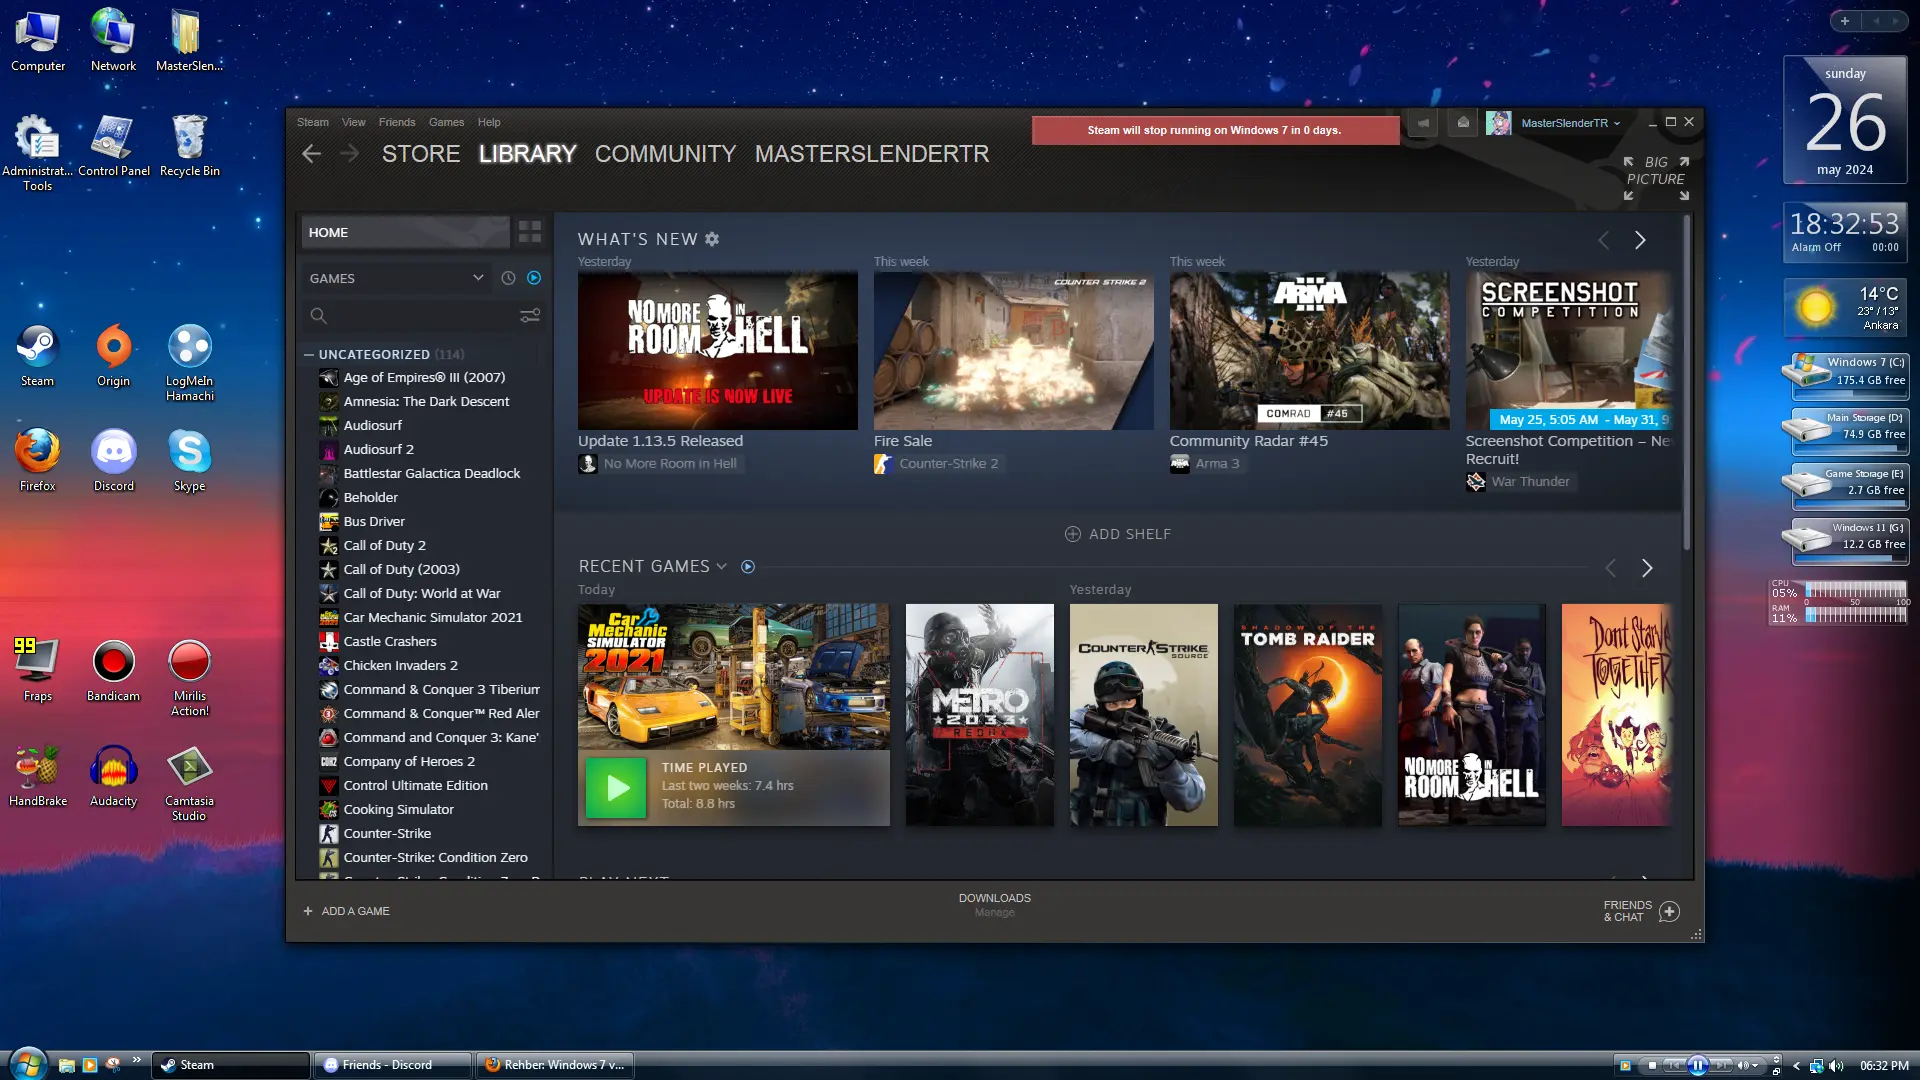Select the HOME library button
The height and width of the screenshot is (1080, 1920).
pyautogui.click(x=405, y=232)
